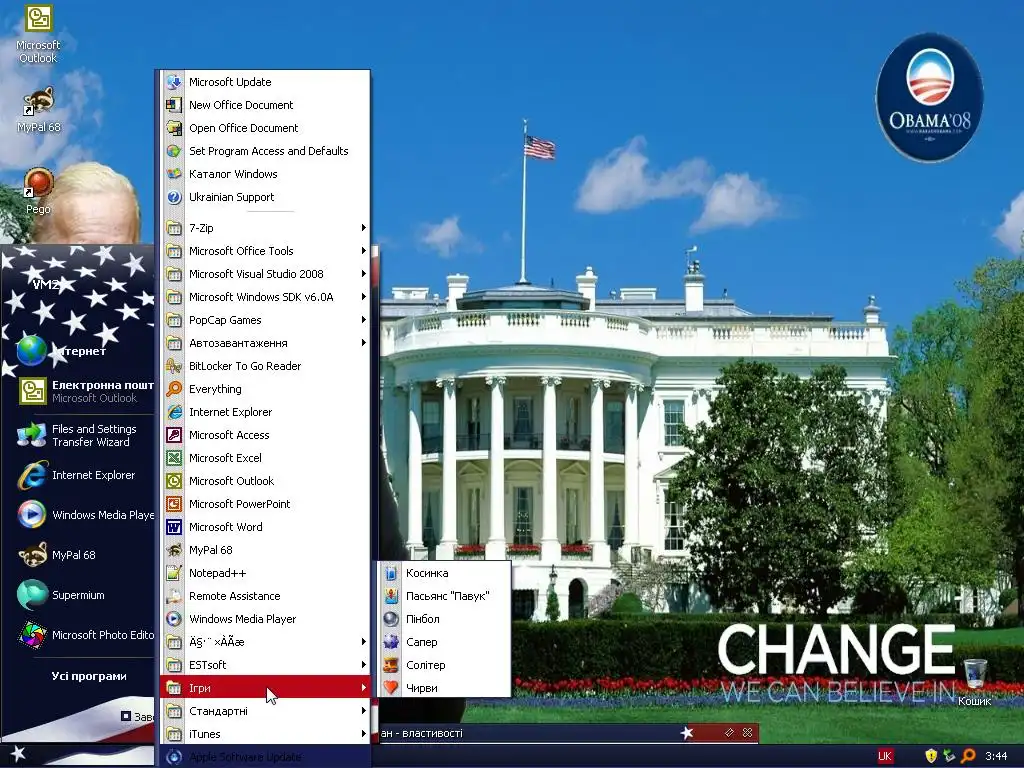Launch Інтернет pinned Start menu item
The height and width of the screenshot is (768, 1024).
click(78, 351)
